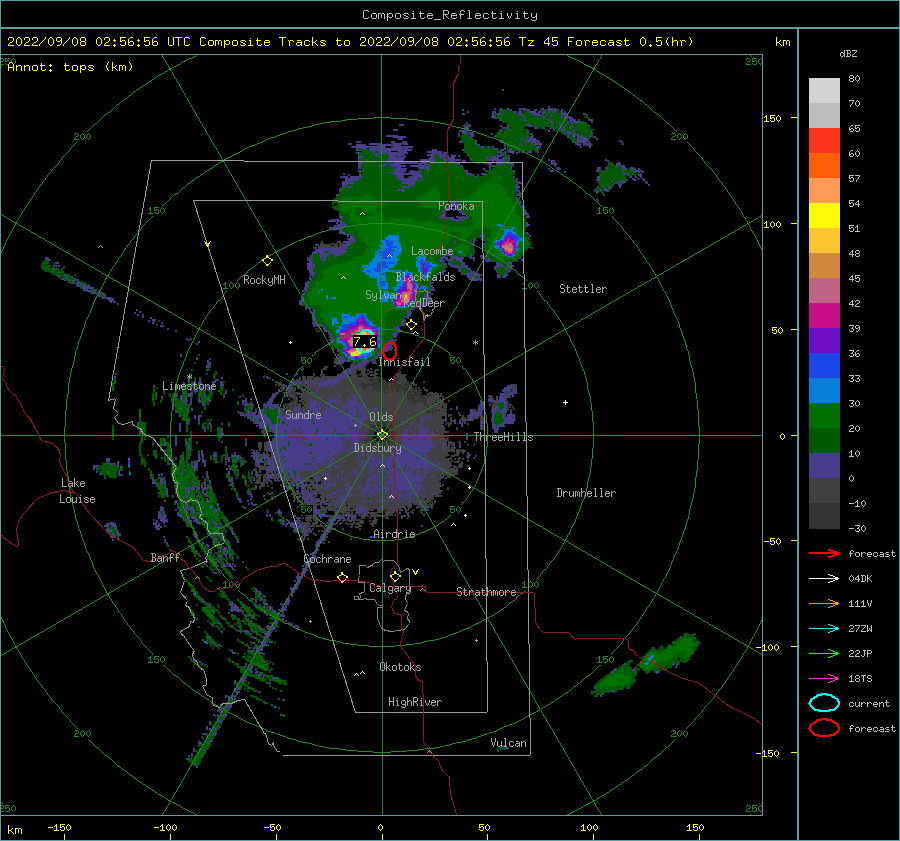Click the Okotoks label
This screenshot has width=900, height=841.
pyautogui.click(x=400, y=667)
